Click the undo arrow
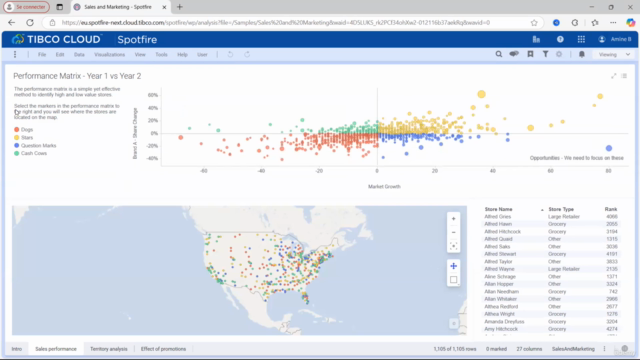 tap(230, 54)
